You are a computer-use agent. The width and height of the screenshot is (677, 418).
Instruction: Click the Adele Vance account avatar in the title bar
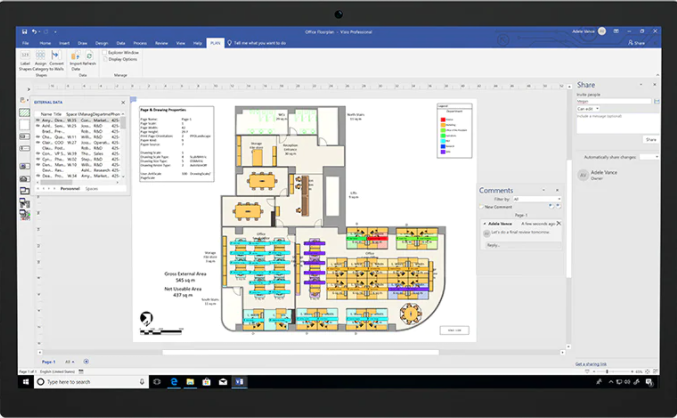pos(602,31)
